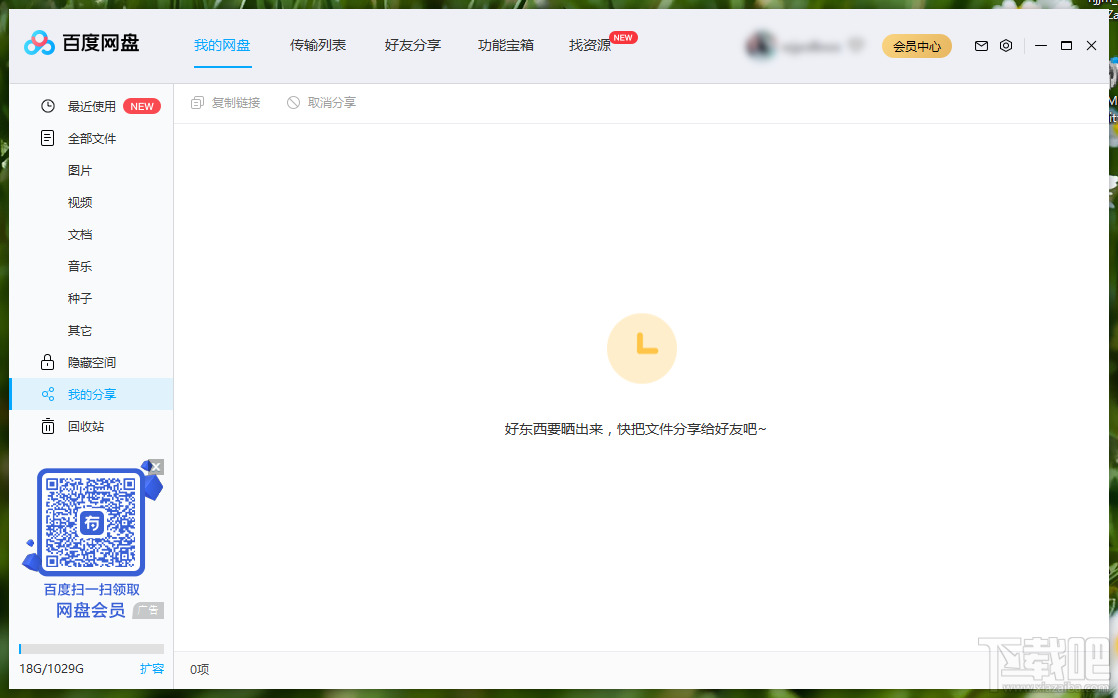
Task: Click 取消分享 toolbar button
Action: 322,103
